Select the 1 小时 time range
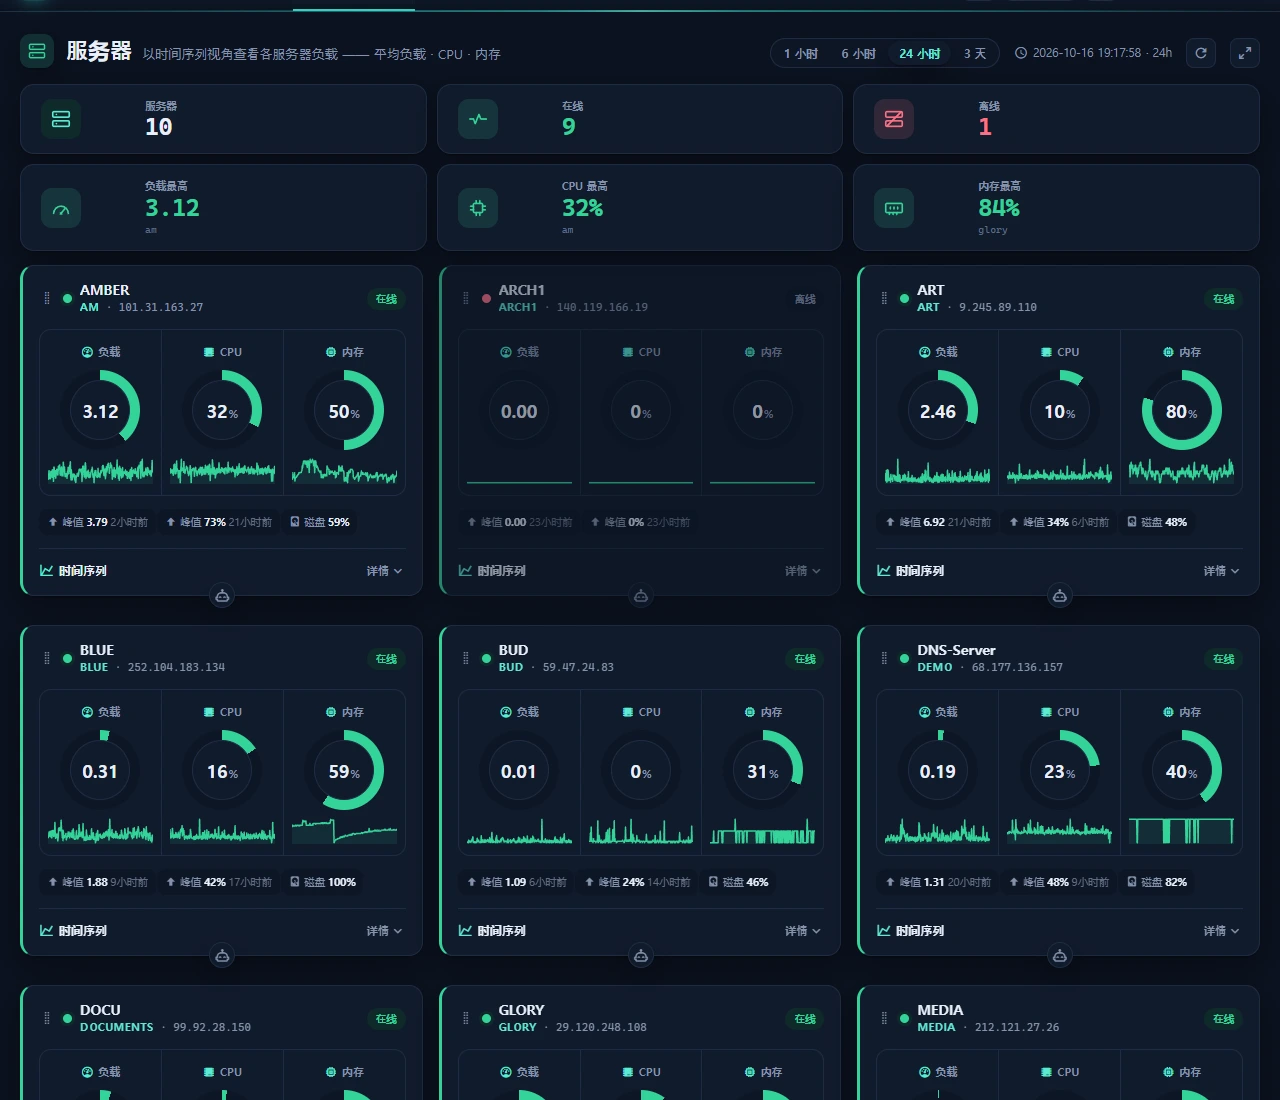The height and width of the screenshot is (1100, 1280). [801, 54]
